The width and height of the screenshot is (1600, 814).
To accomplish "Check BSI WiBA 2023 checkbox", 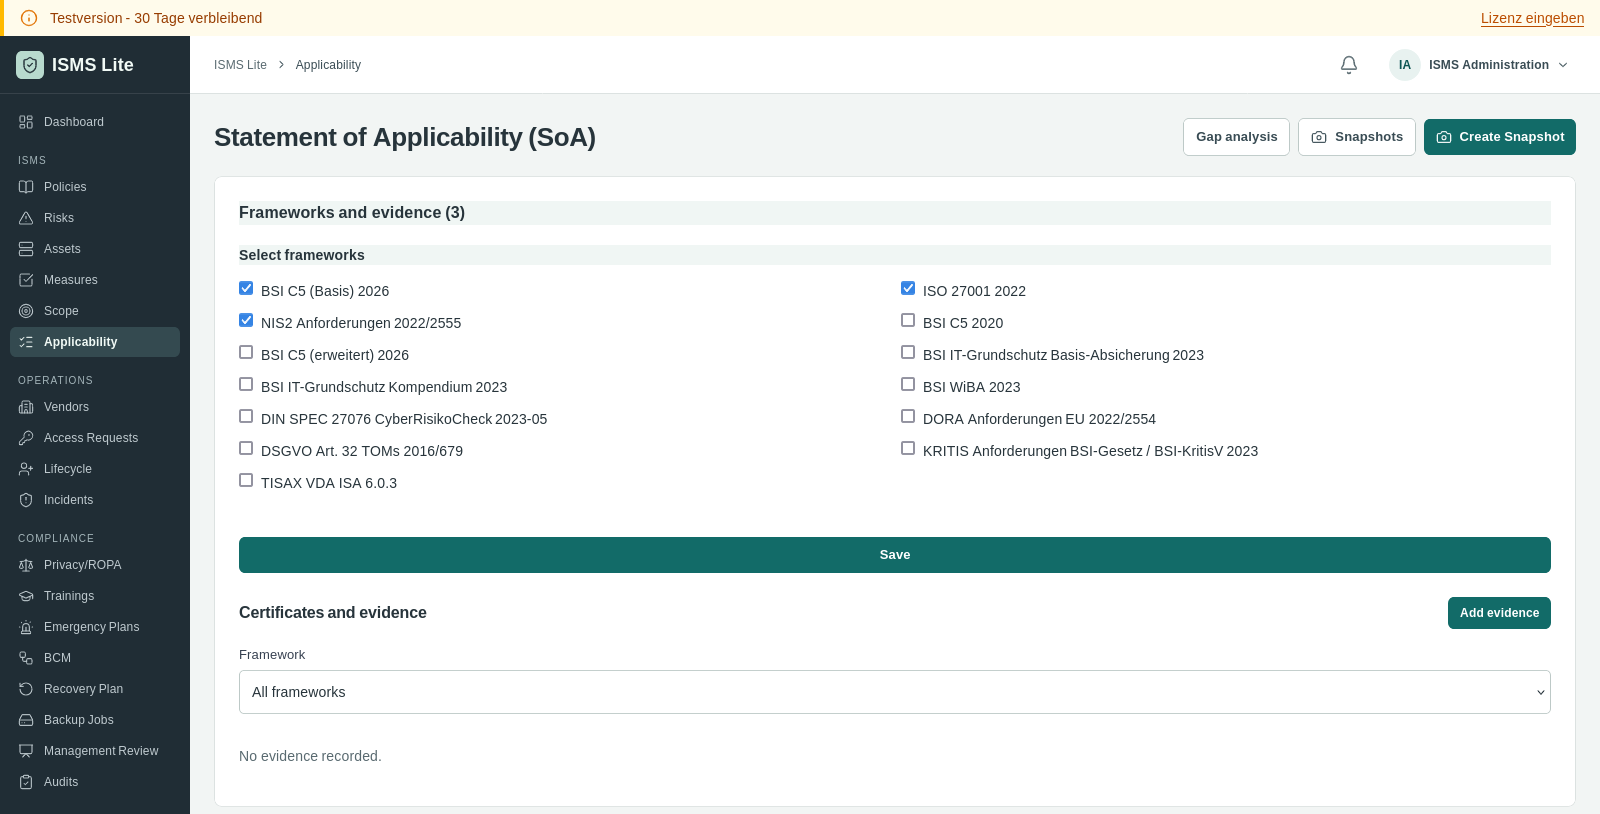I will coord(908,384).
